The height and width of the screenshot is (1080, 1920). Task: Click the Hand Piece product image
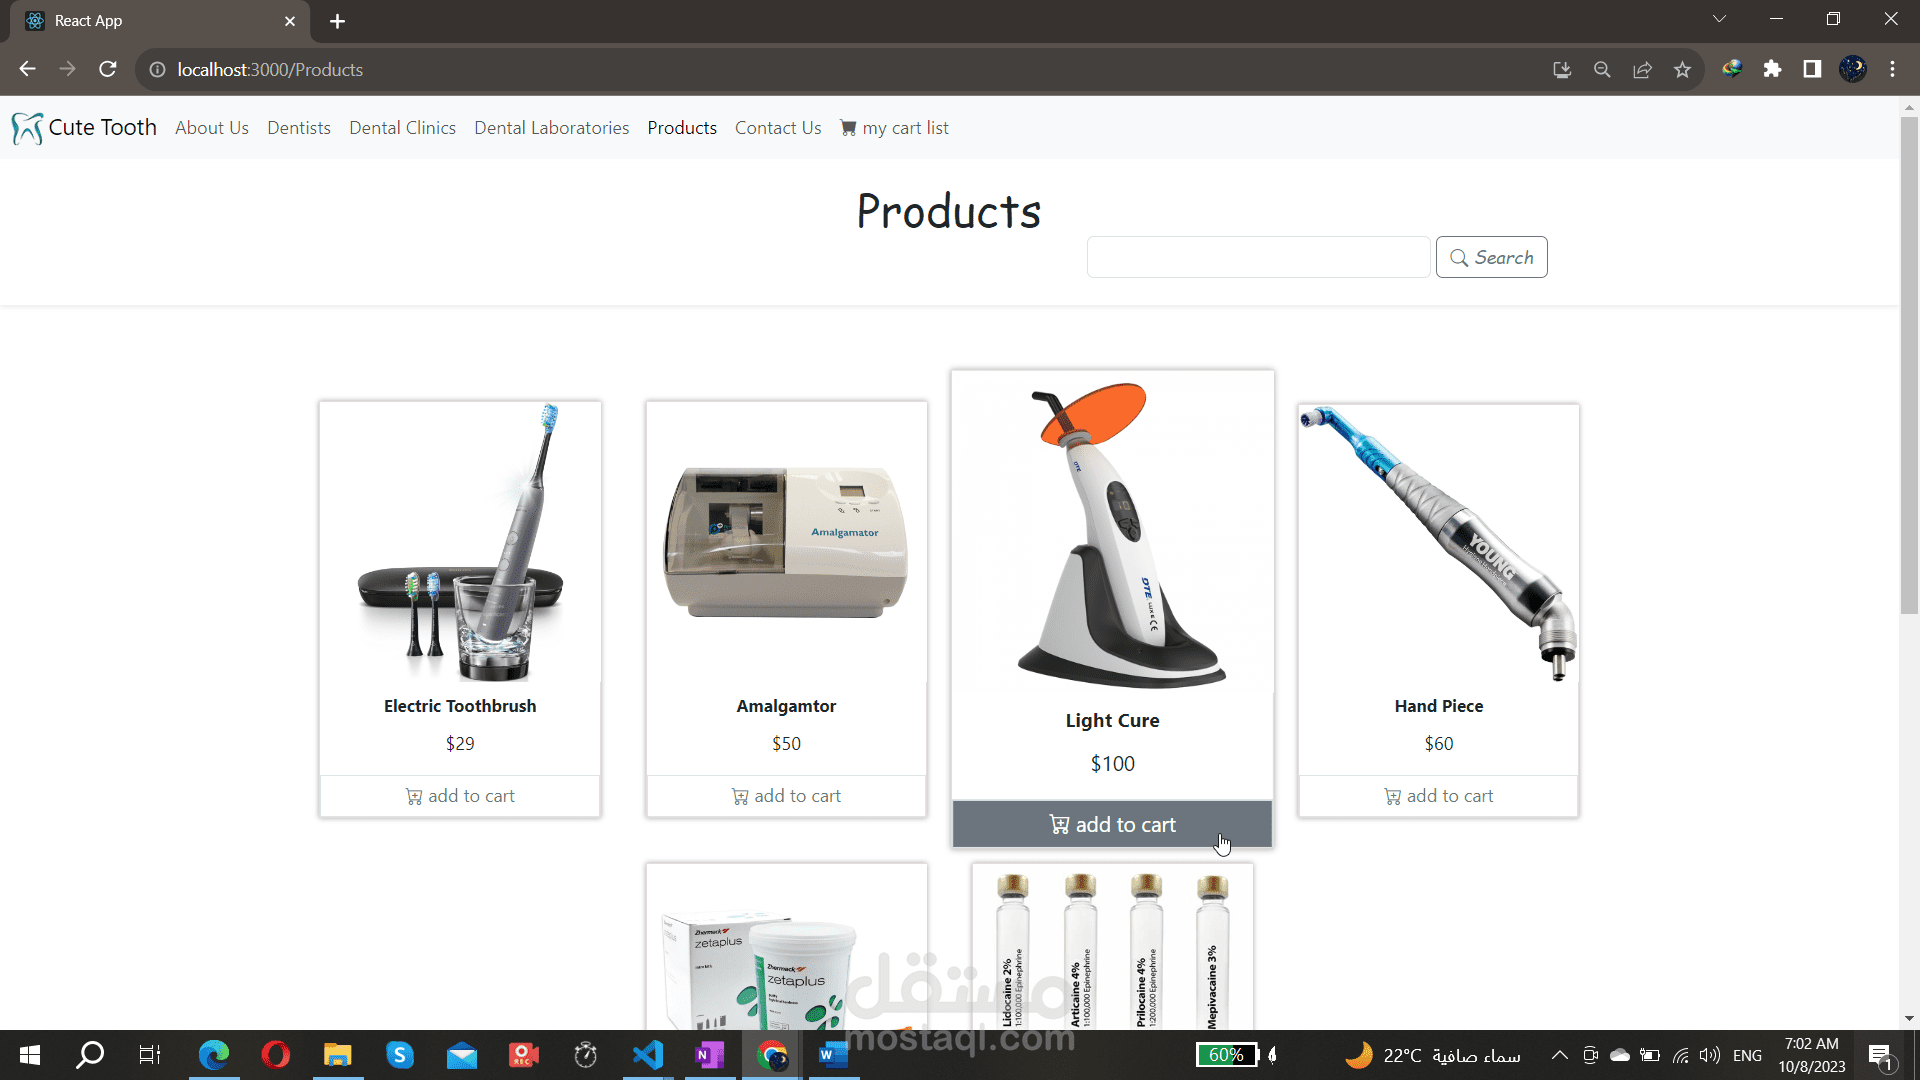[x=1438, y=545]
